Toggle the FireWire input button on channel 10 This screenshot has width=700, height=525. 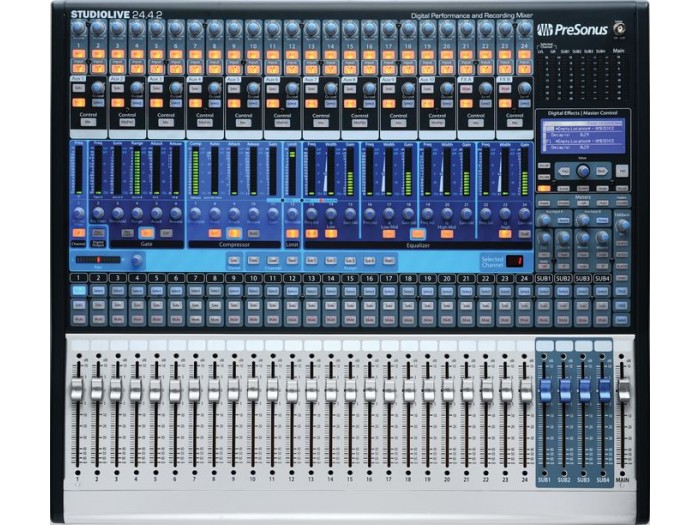[253, 69]
